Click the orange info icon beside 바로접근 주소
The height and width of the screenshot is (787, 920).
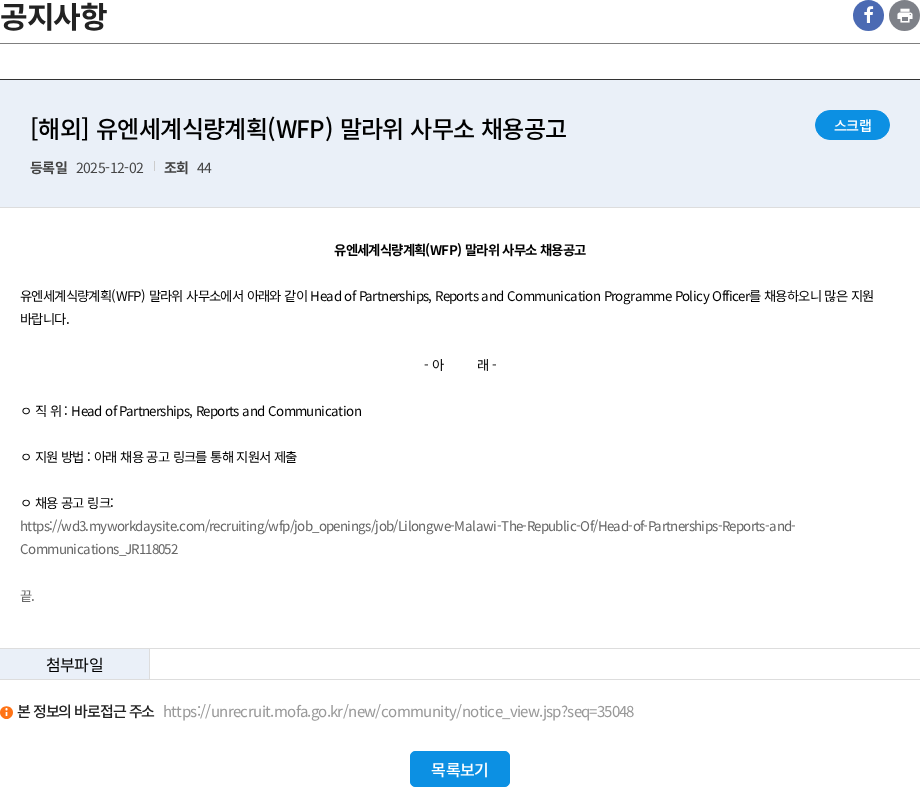click(x=6, y=712)
